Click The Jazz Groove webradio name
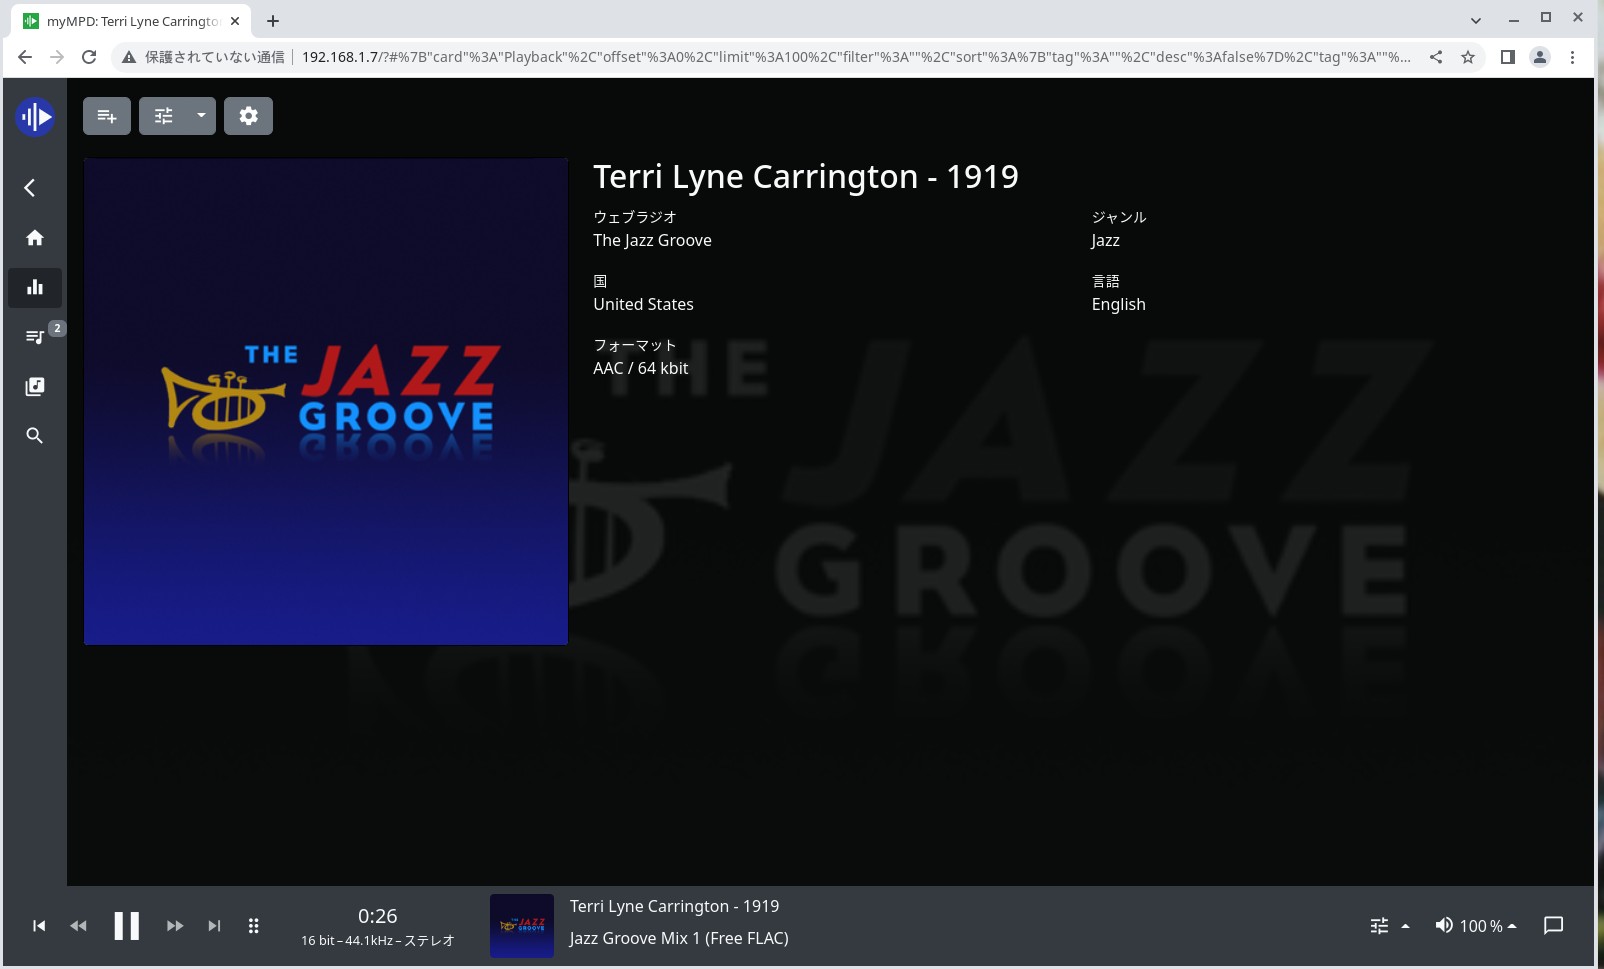This screenshot has height=969, width=1604. coord(652,241)
